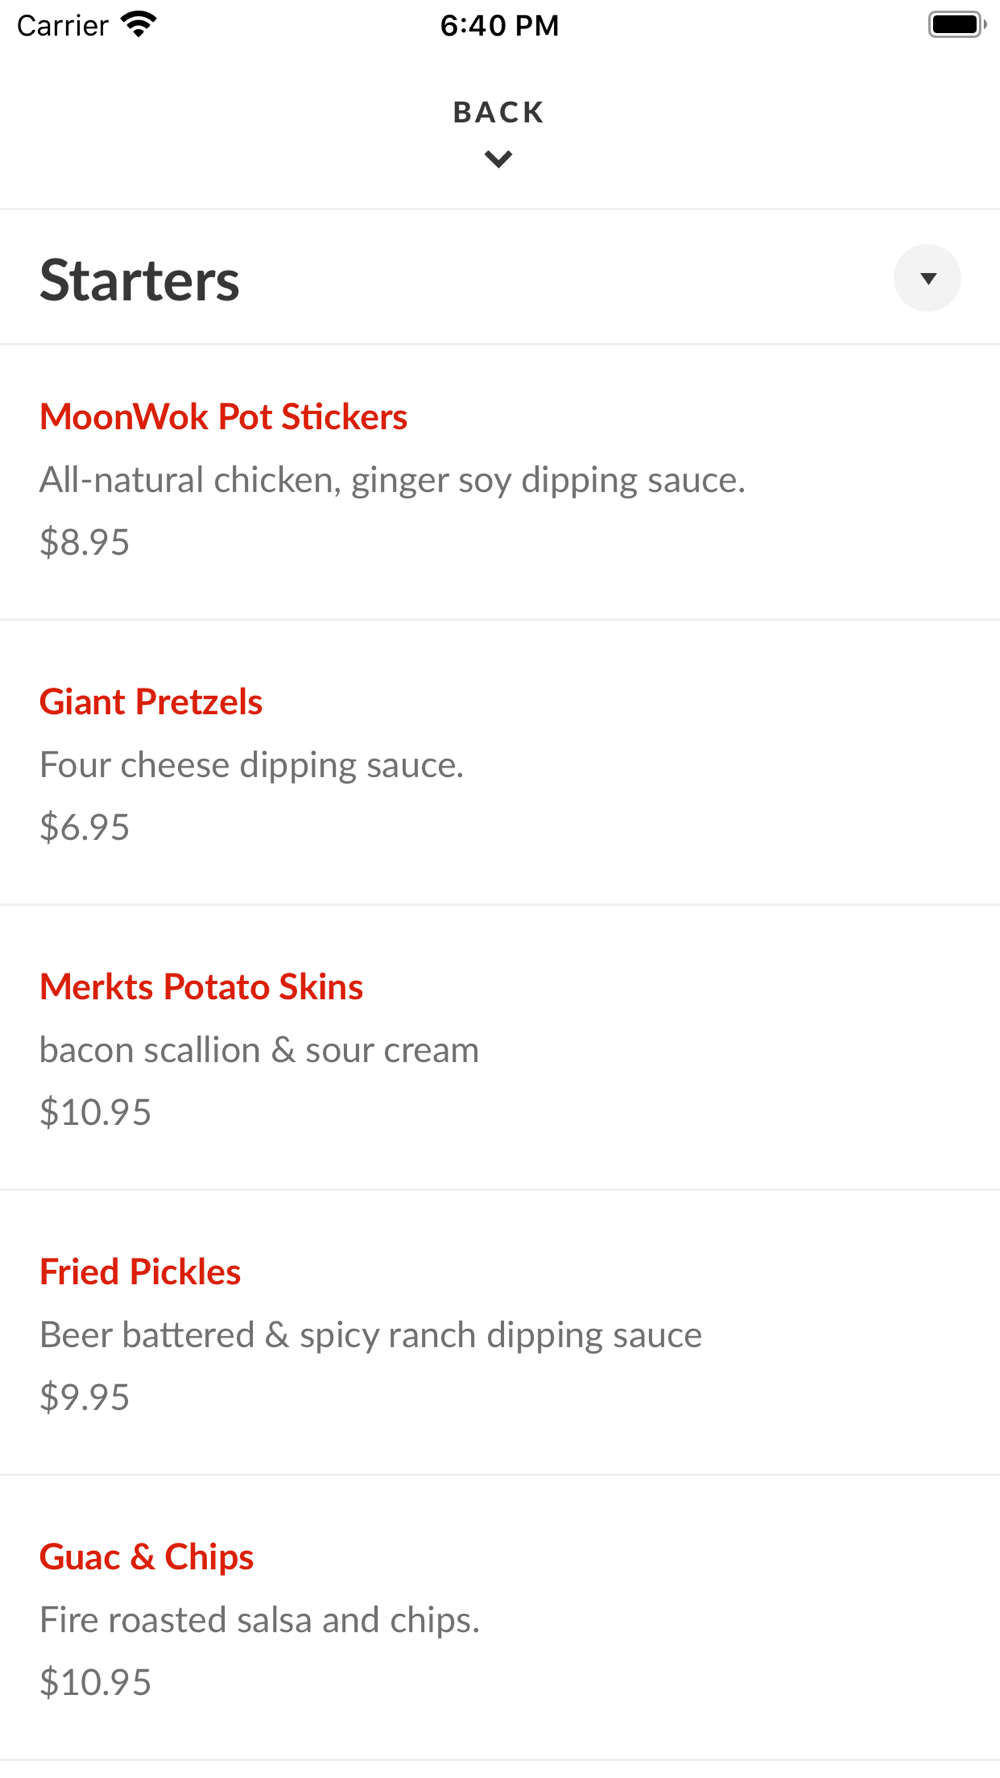The width and height of the screenshot is (1000, 1778).
Task: Tap 'All-natural chicken, ginger soy' description
Action: click(x=392, y=480)
